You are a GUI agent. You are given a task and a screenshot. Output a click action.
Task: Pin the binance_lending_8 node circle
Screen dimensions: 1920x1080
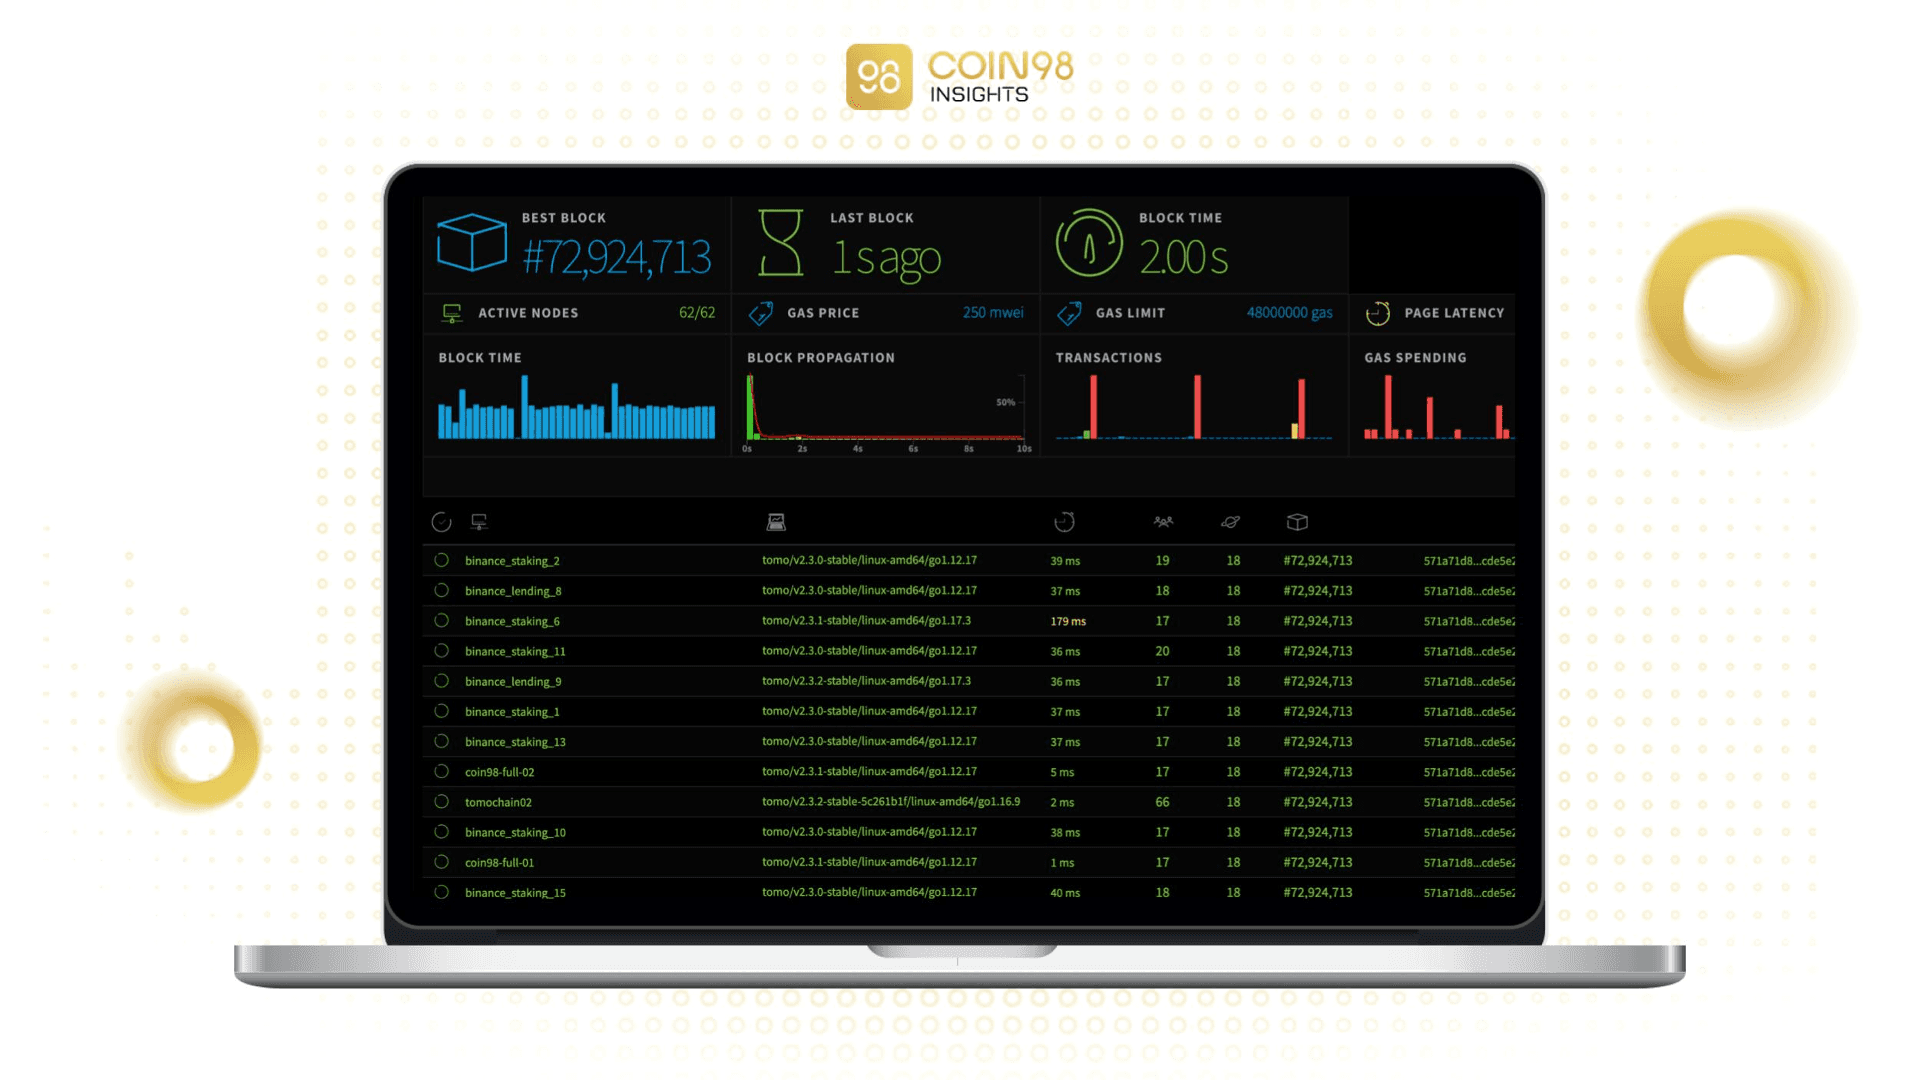[441, 591]
